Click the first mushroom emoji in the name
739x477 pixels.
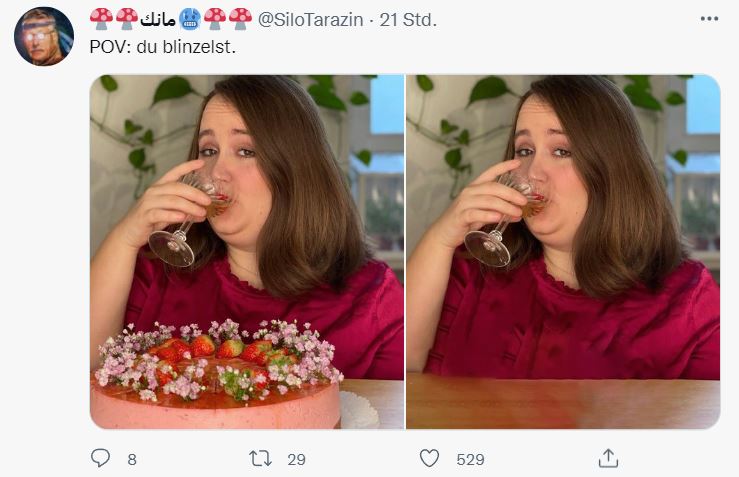[100, 19]
